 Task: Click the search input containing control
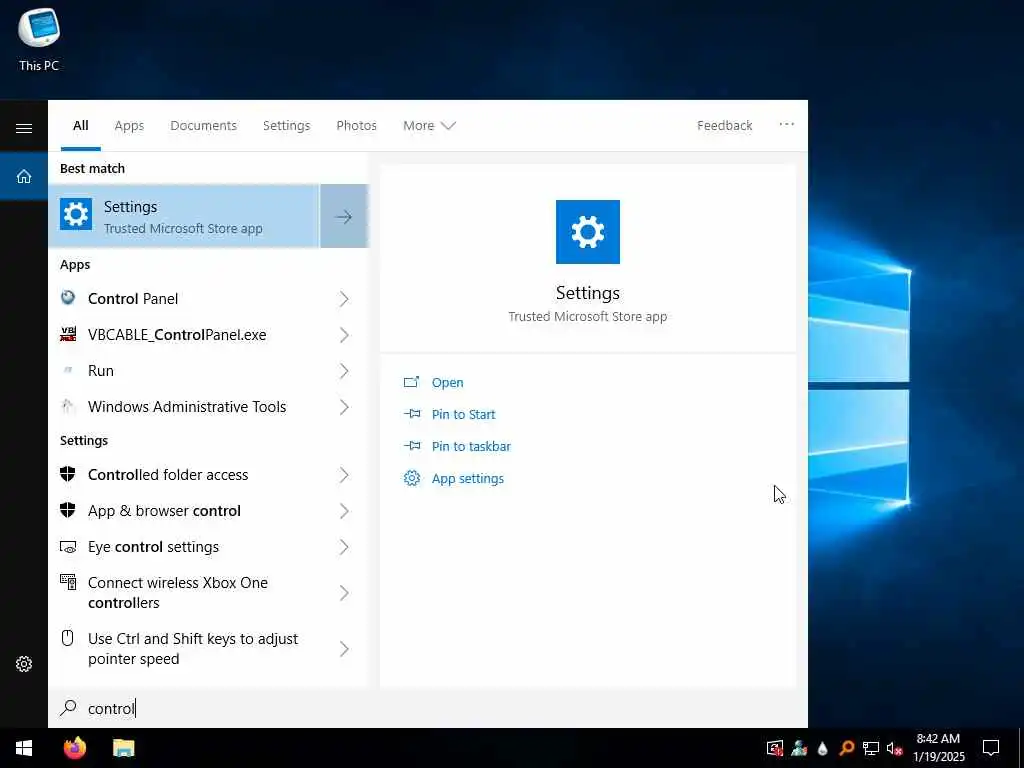(x=428, y=708)
